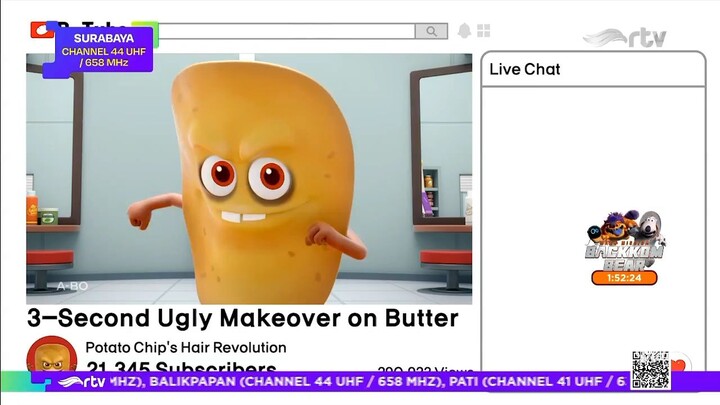Open video title '3-Second Ugly Makeover on Butter'

click(242, 319)
